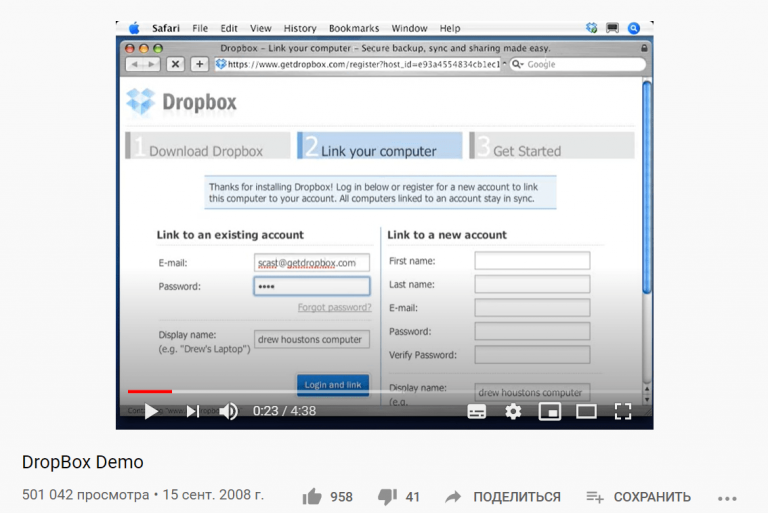The height and width of the screenshot is (513, 768).
Task: Click new account Display name field
Action: click(532, 392)
